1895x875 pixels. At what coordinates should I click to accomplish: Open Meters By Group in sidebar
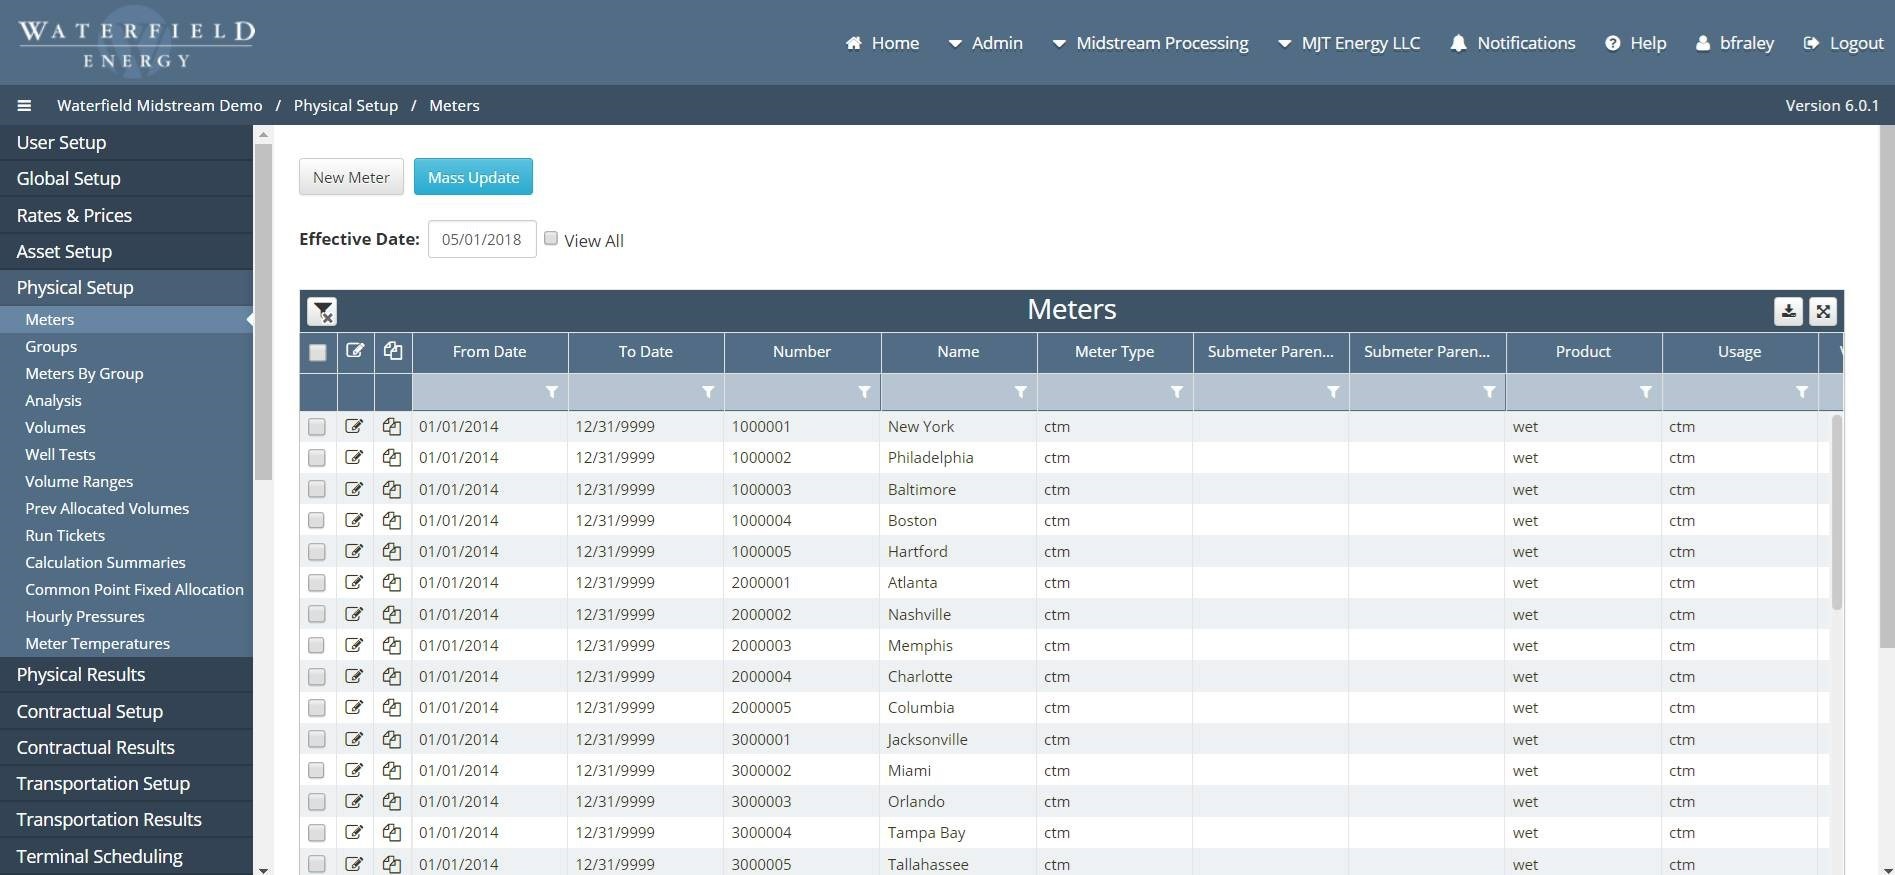(84, 374)
